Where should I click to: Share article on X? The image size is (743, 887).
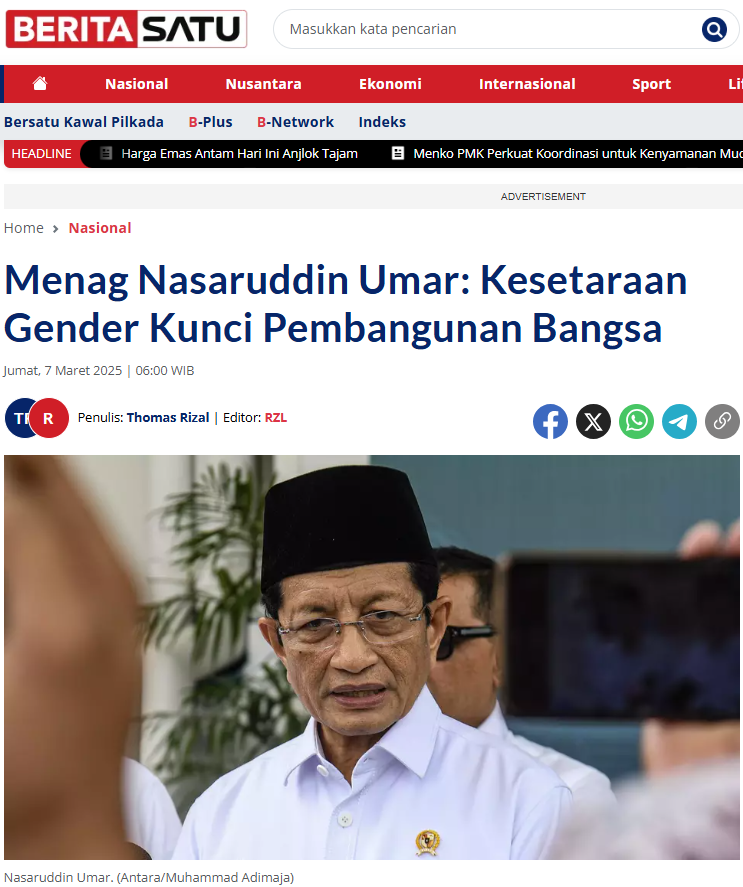tap(593, 421)
